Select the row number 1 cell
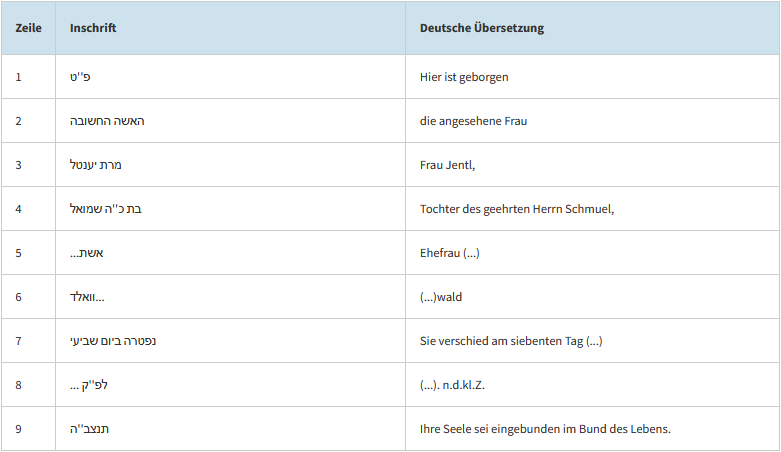Screen dimensions: 781x452 click(19, 77)
